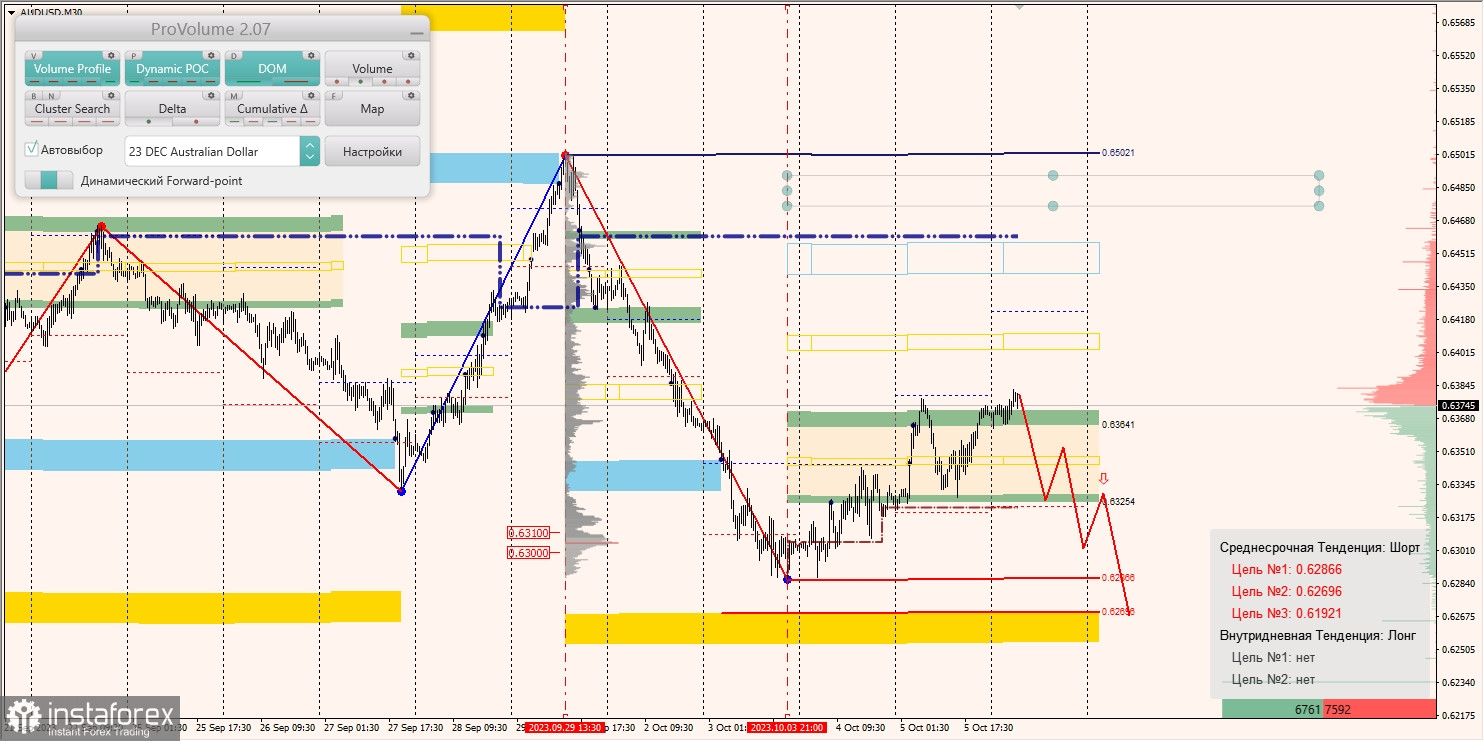The image size is (1484, 741).
Task: Click the 23 DEC Australian Dollar field
Action: [x=213, y=151]
